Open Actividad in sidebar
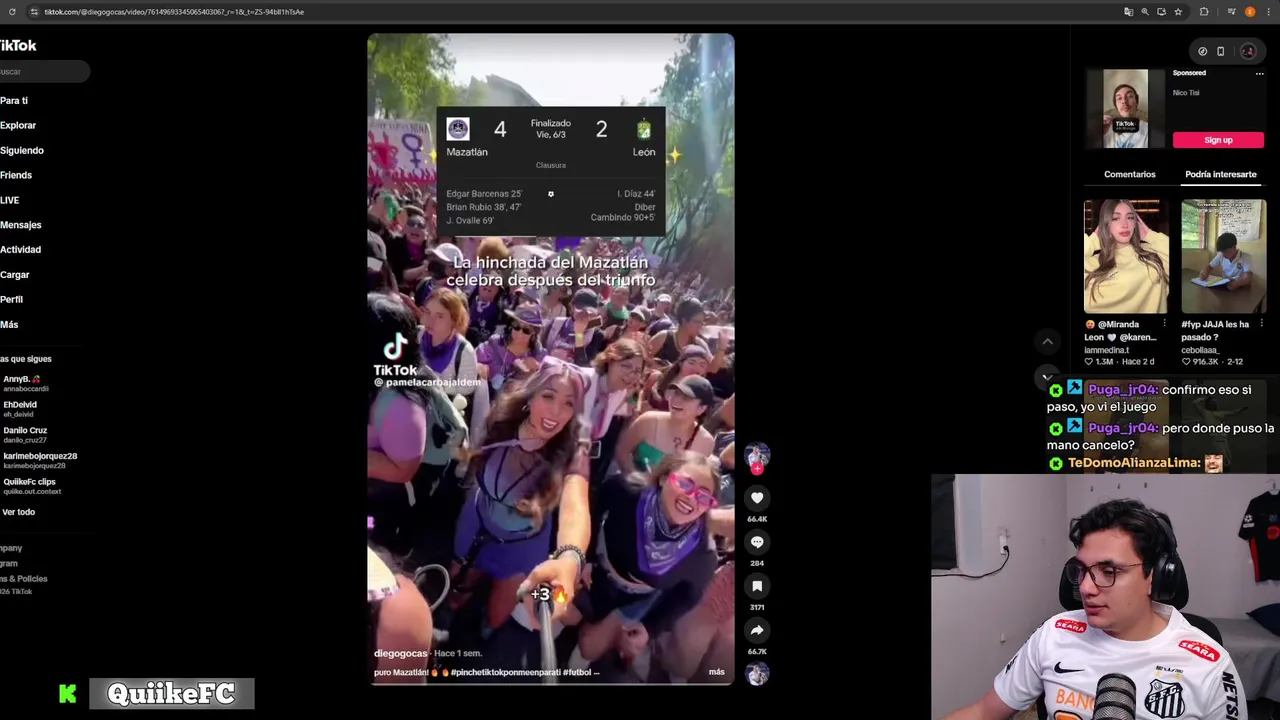This screenshot has width=1280, height=720. pos(20,250)
